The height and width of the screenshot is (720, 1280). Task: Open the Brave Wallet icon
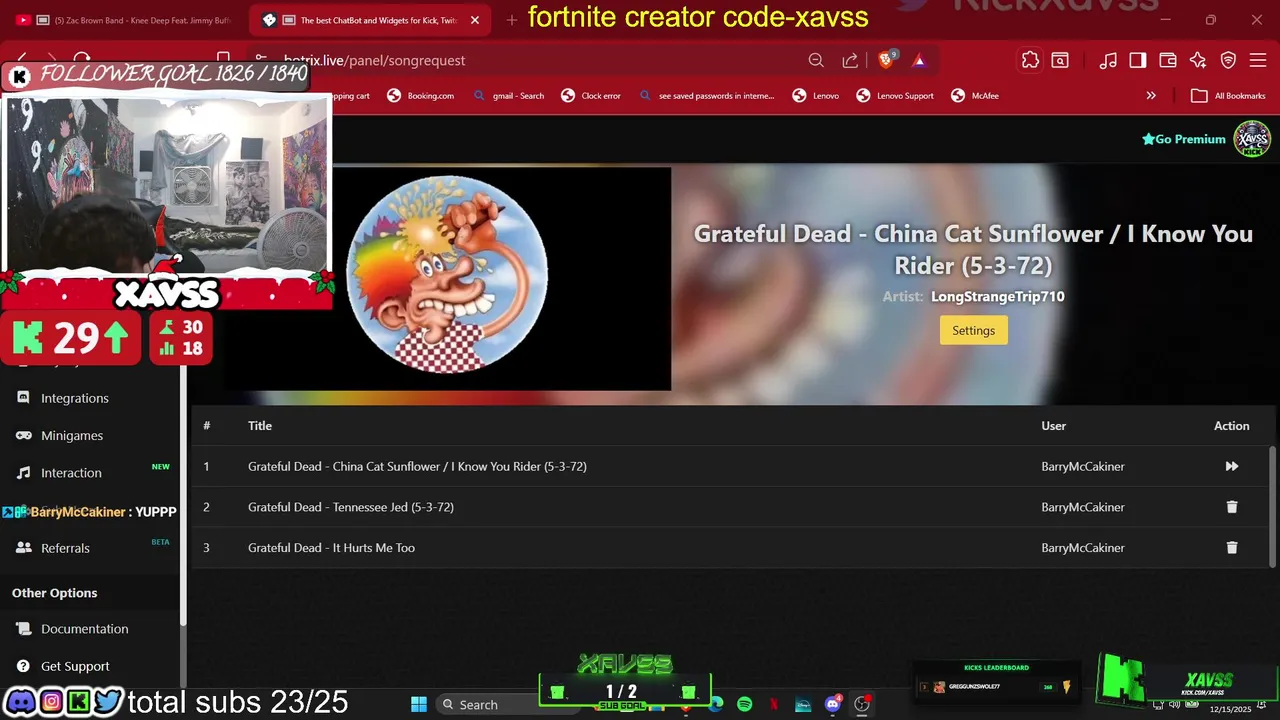(x=1168, y=60)
